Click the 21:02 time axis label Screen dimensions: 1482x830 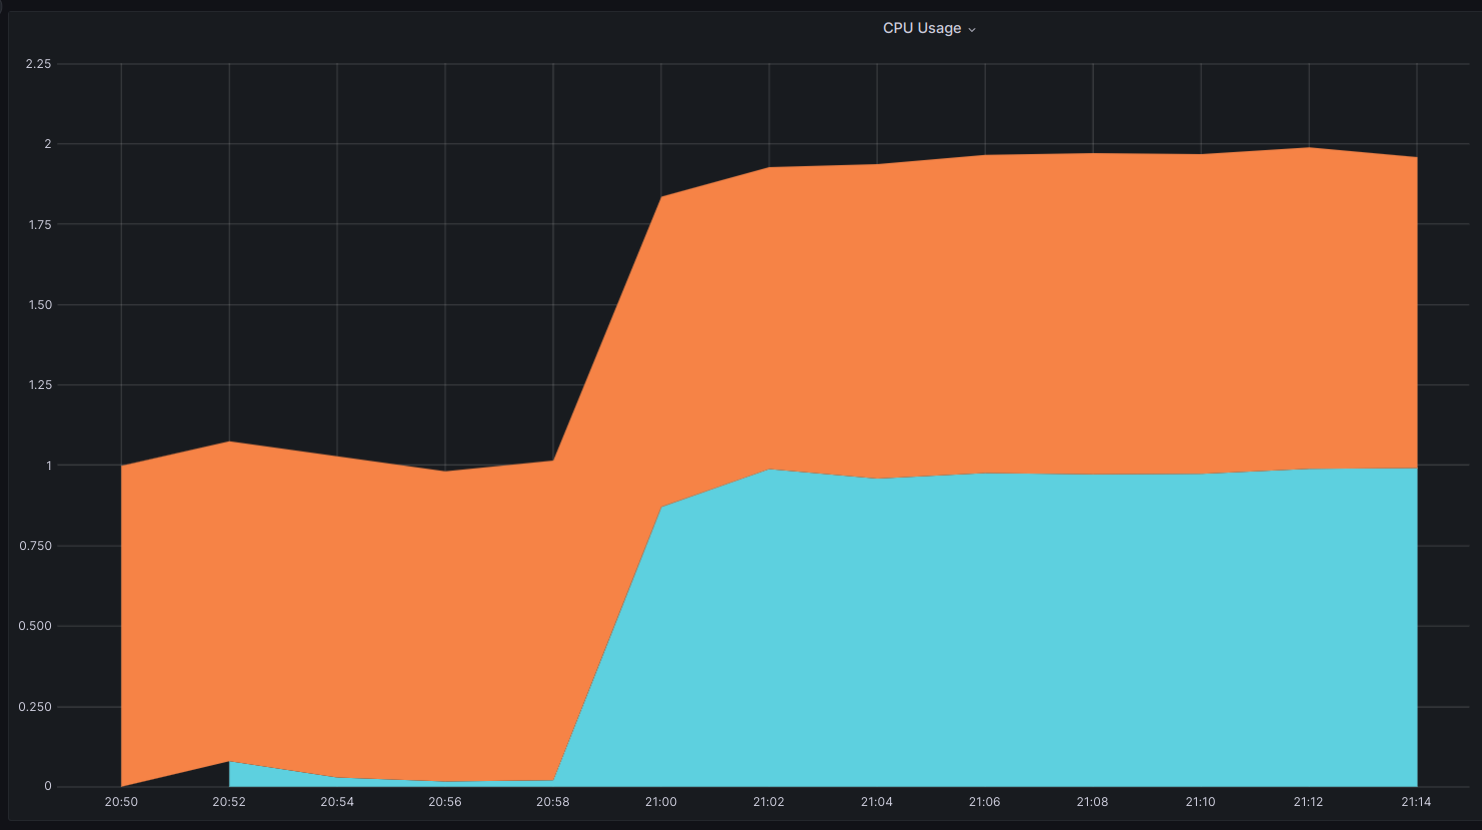click(x=769, y=802)
